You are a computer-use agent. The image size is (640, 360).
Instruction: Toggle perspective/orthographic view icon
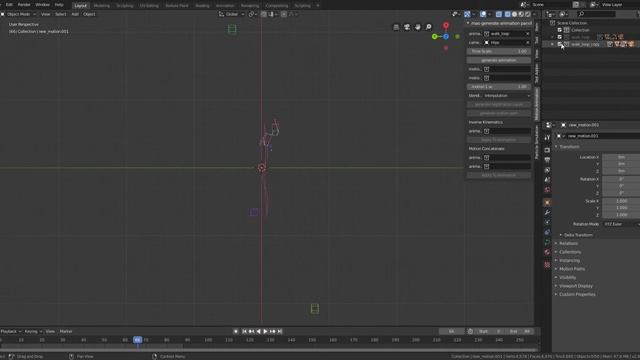396,27
